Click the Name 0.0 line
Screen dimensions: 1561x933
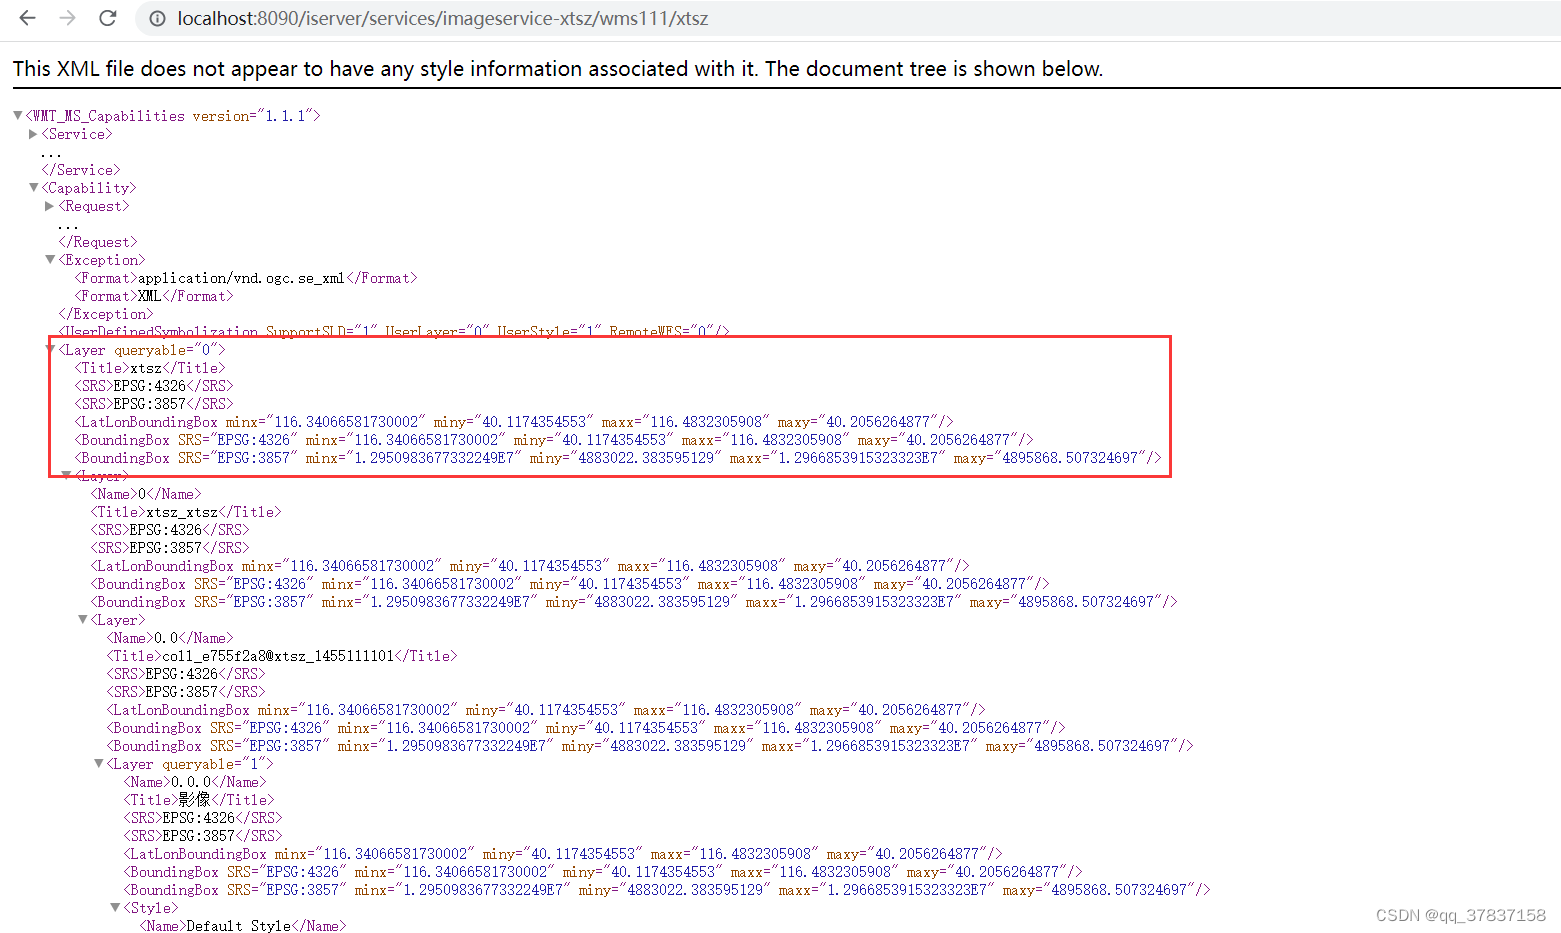click(170, 638)
